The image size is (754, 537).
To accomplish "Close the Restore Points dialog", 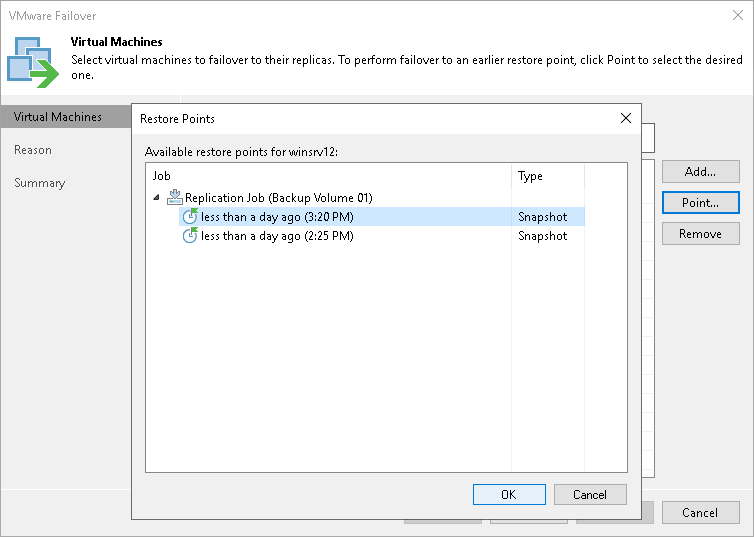I will click(x=626, y=118).
